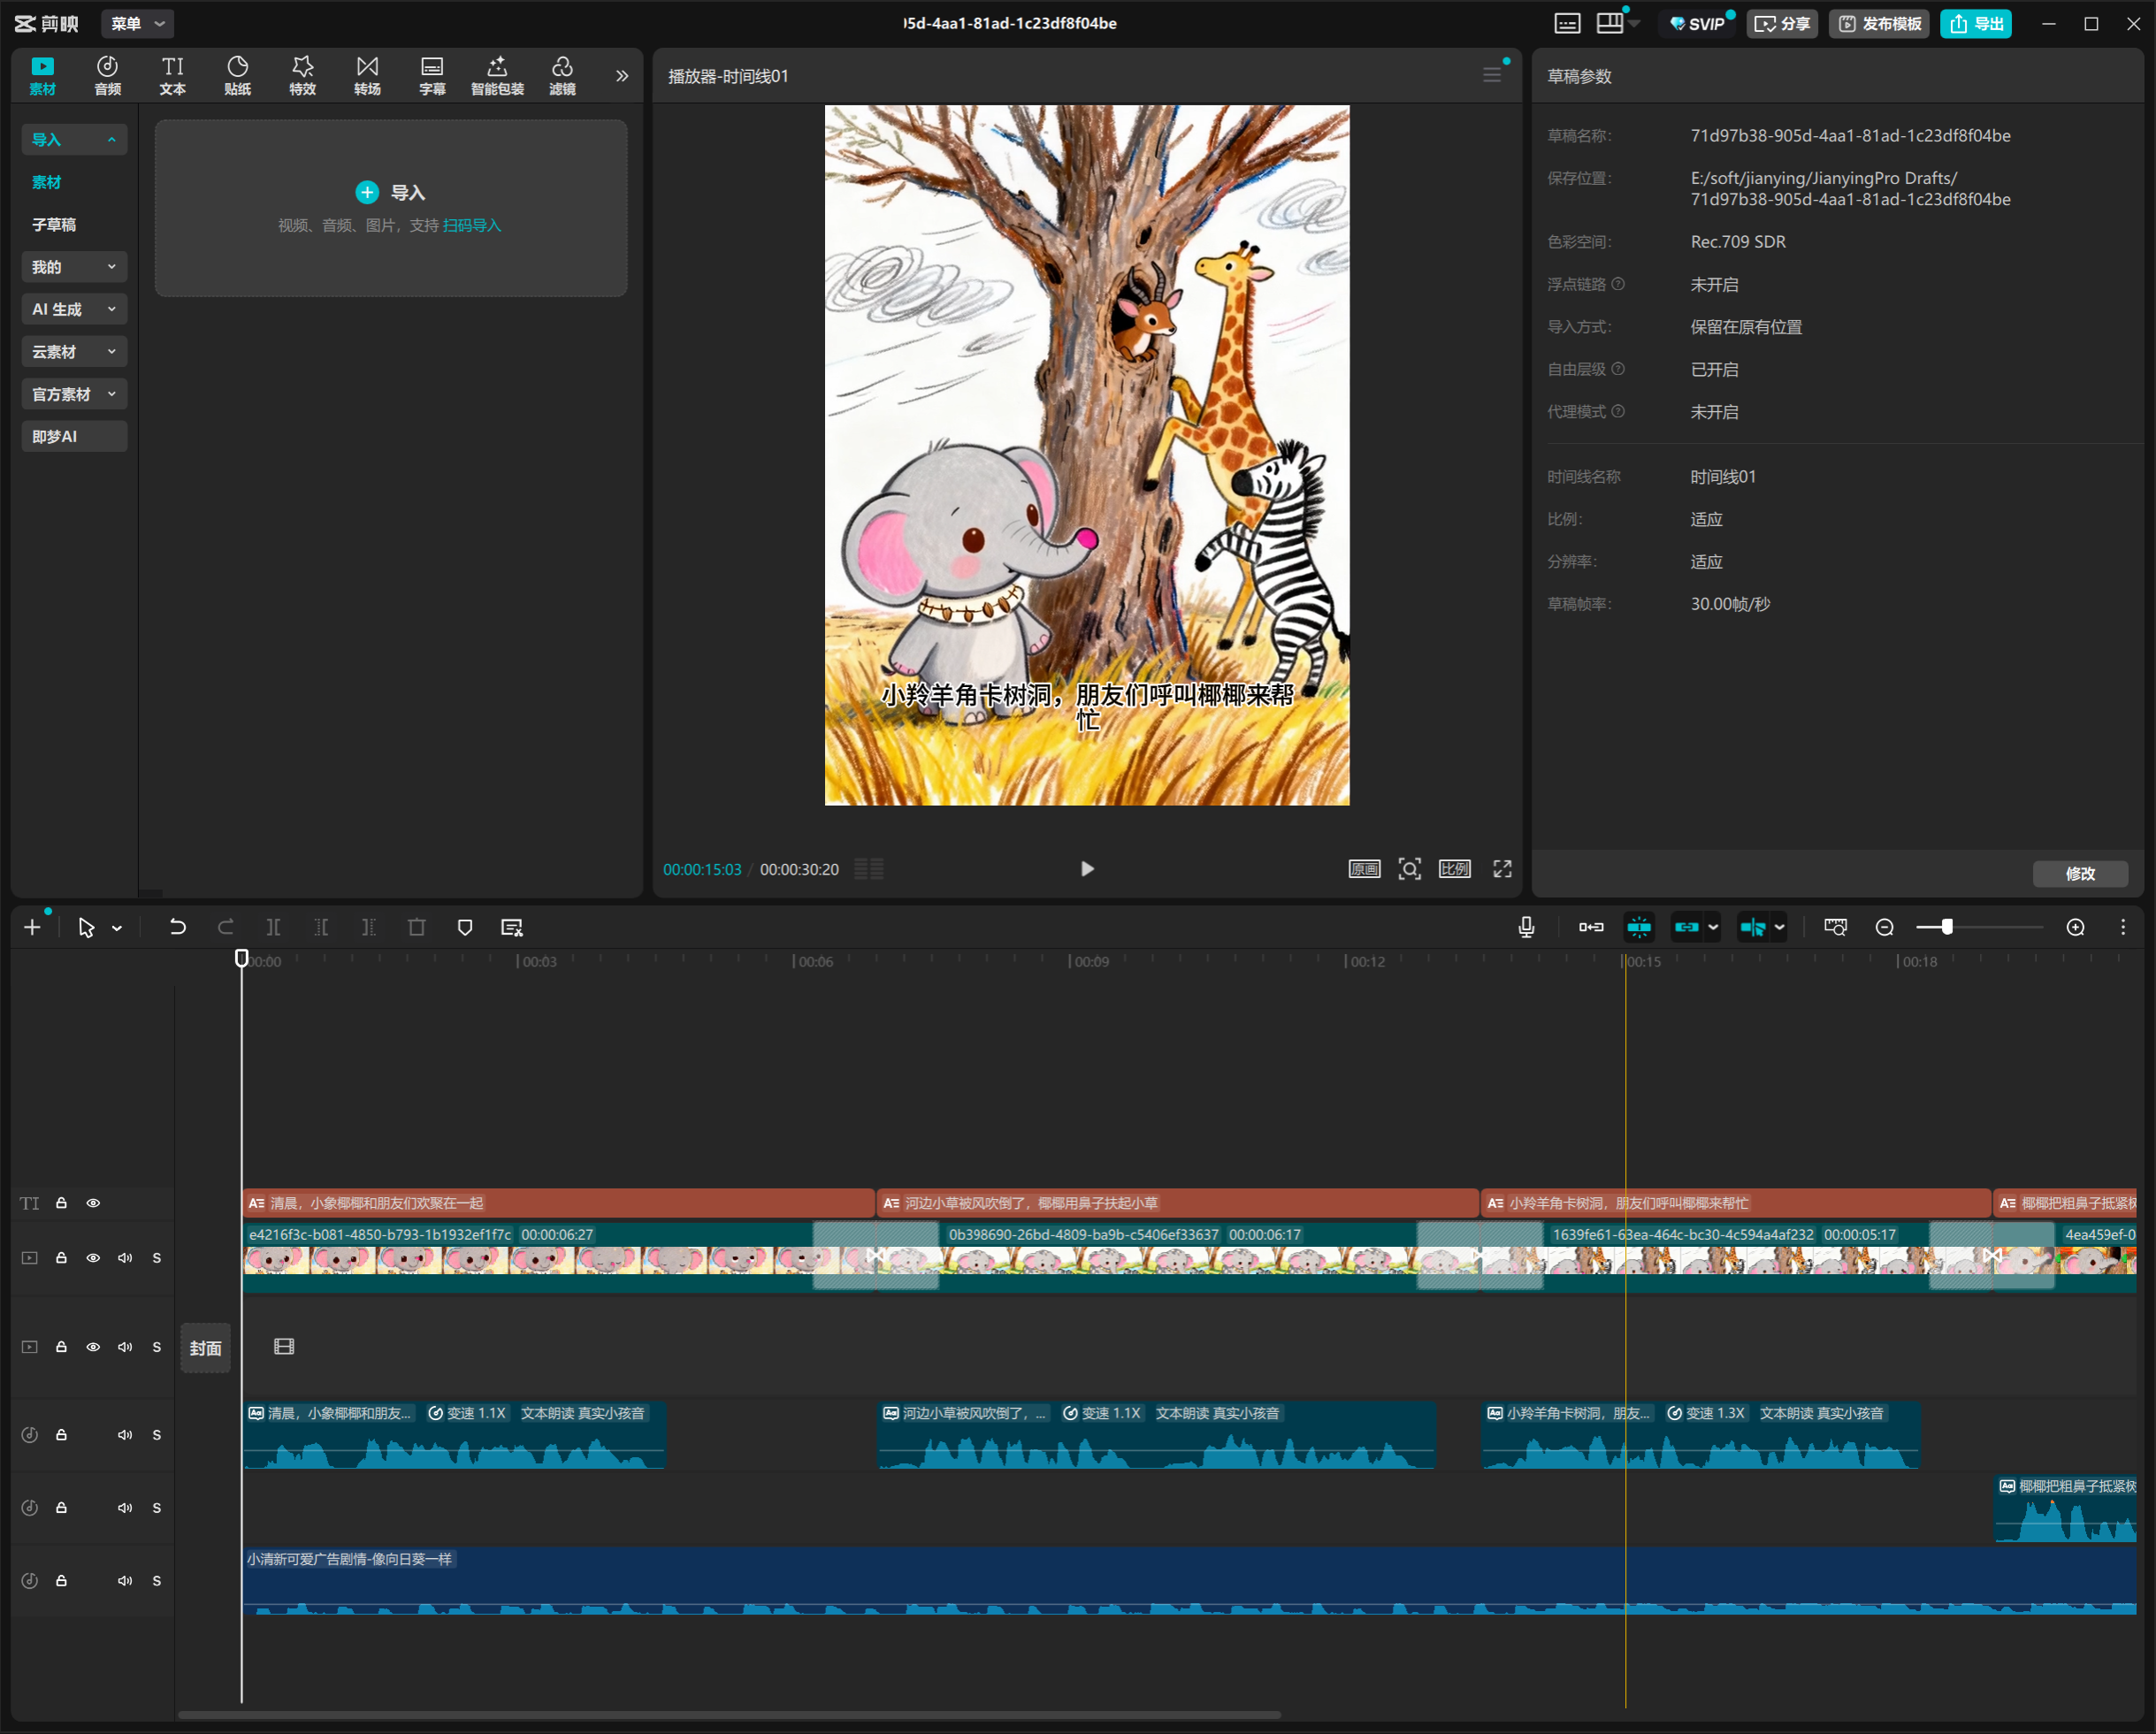Click the undo arrow in timeline toolbar
This screenshot has width=2156, height=1734.
click(x=177, y=927)
